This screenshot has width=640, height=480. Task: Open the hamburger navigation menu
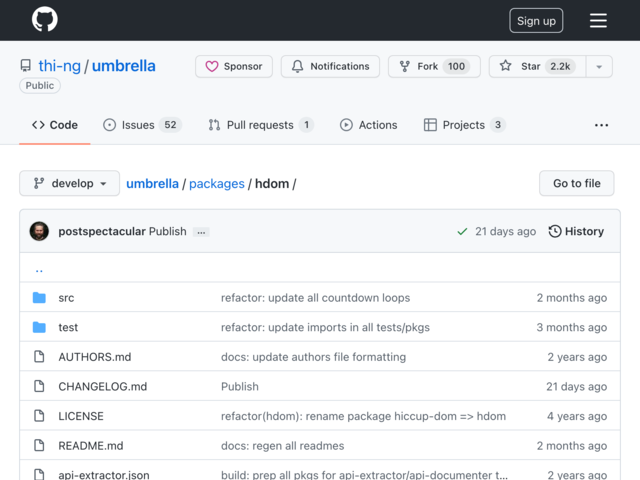pos(598,20)
